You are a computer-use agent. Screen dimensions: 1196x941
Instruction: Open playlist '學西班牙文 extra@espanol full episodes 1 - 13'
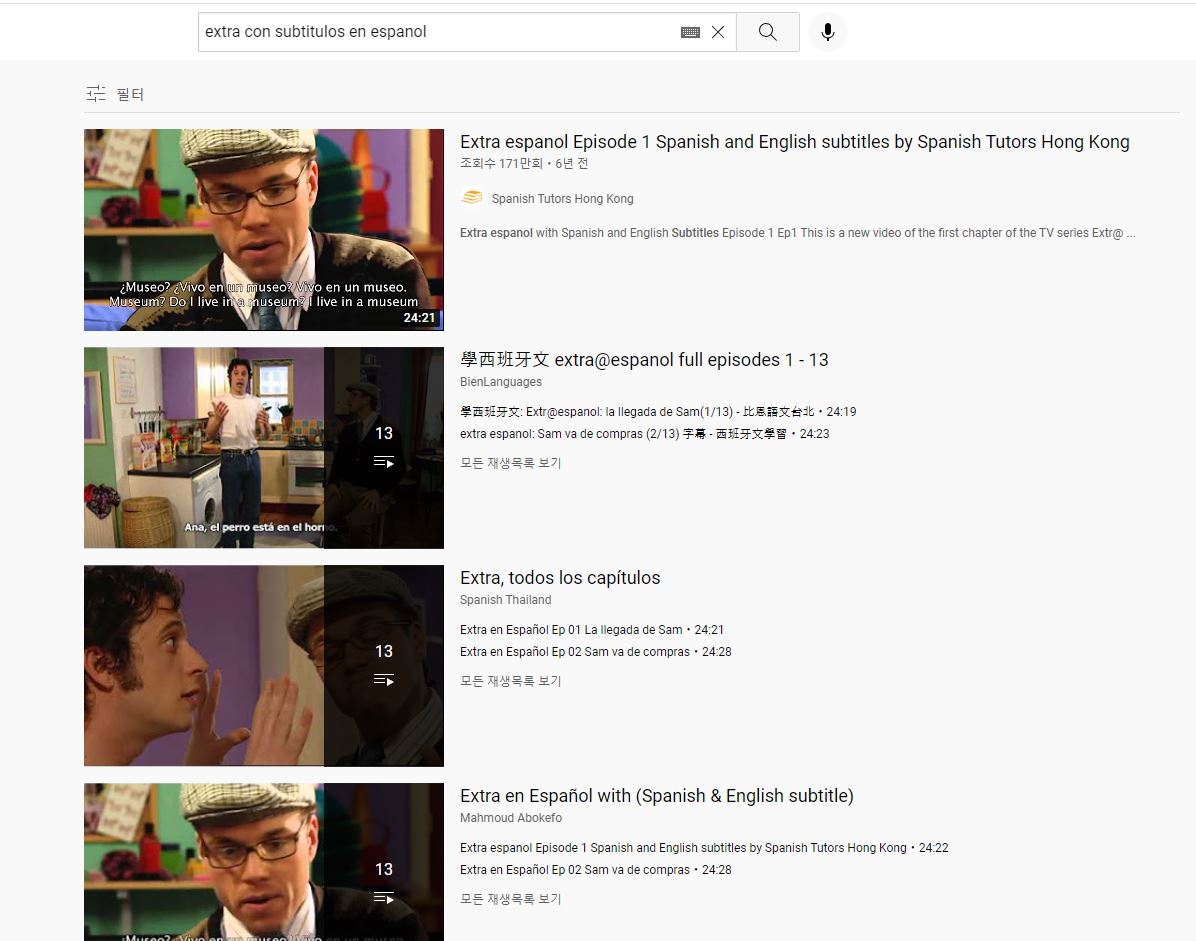coord(644,360)
